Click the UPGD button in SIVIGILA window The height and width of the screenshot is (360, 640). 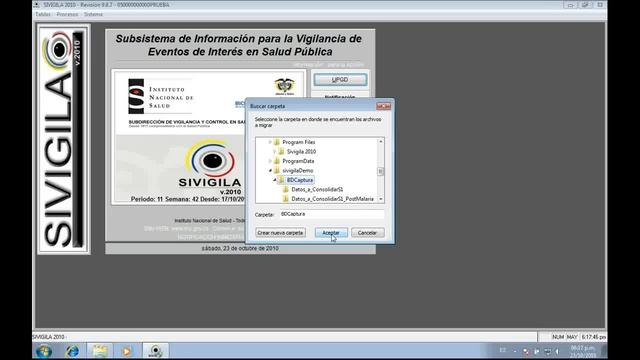340,80
